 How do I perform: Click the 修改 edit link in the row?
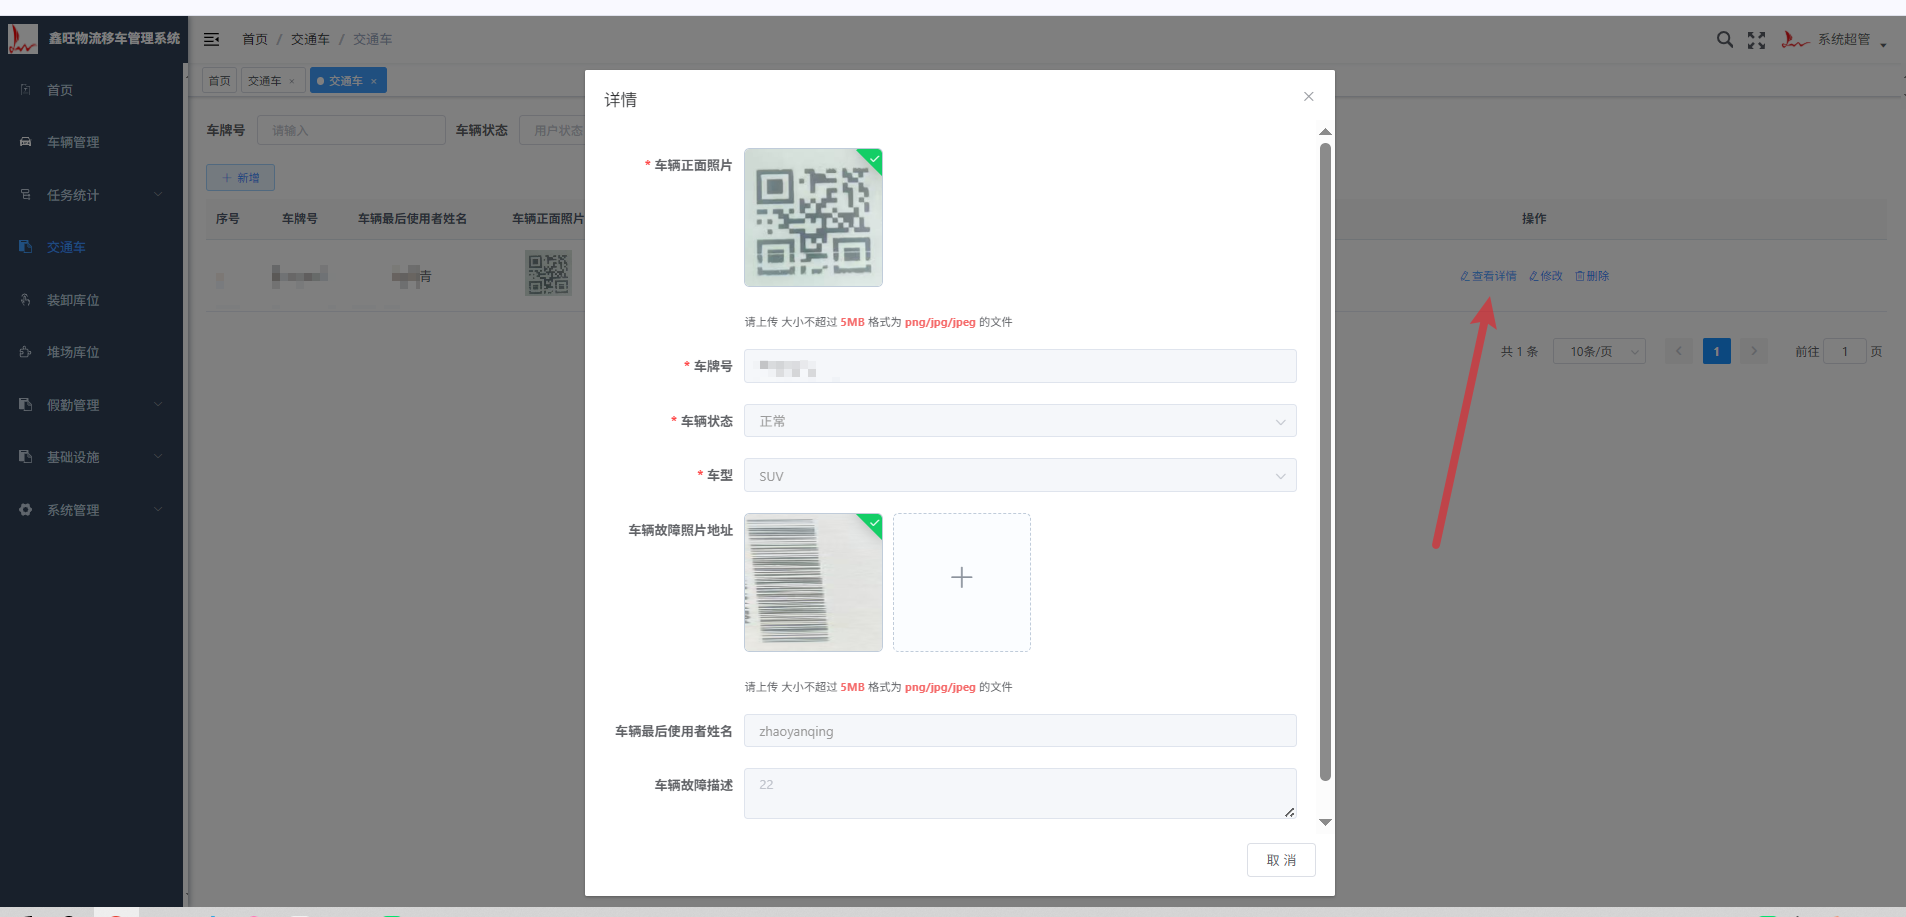pyautogui.click(x=1546, y=276)
